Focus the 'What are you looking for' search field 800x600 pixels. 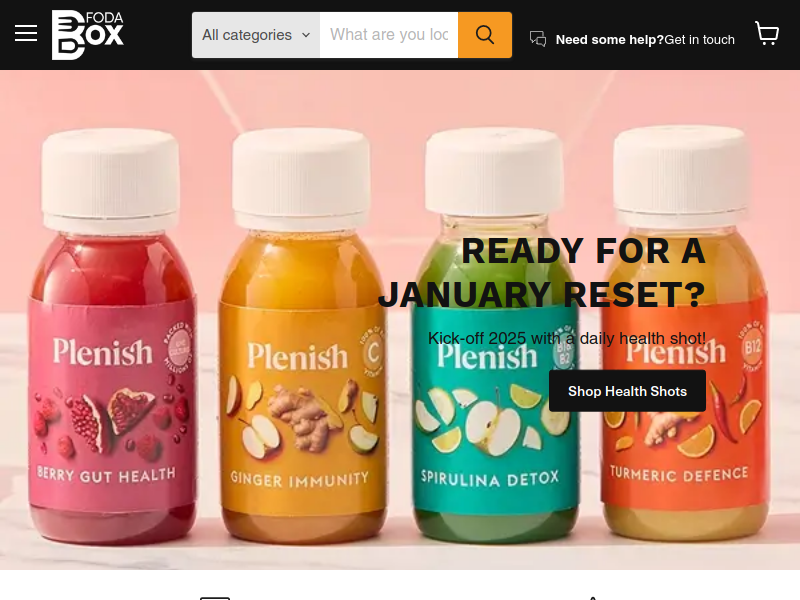pyautogui.click(x=389, y=35)
